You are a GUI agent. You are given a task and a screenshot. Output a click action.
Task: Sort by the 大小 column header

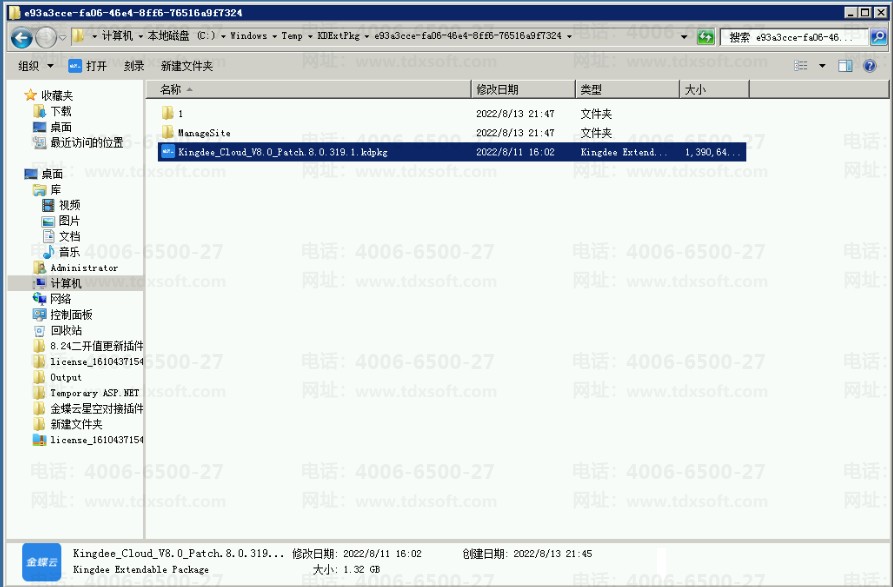[x=714, y=89]
